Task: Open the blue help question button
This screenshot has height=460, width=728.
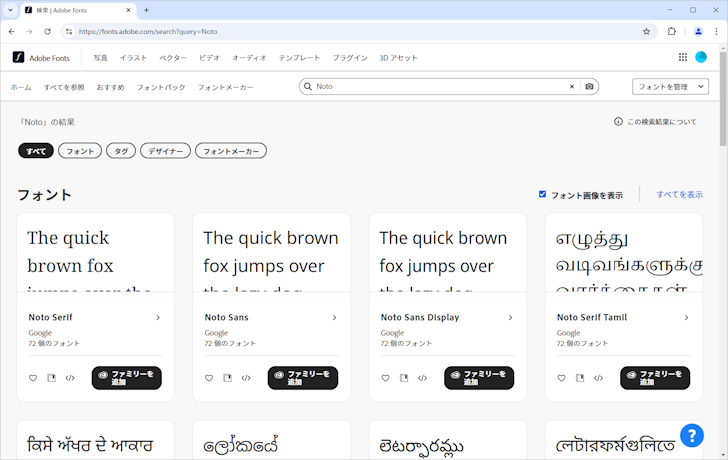Action: (x=692, y=435)
